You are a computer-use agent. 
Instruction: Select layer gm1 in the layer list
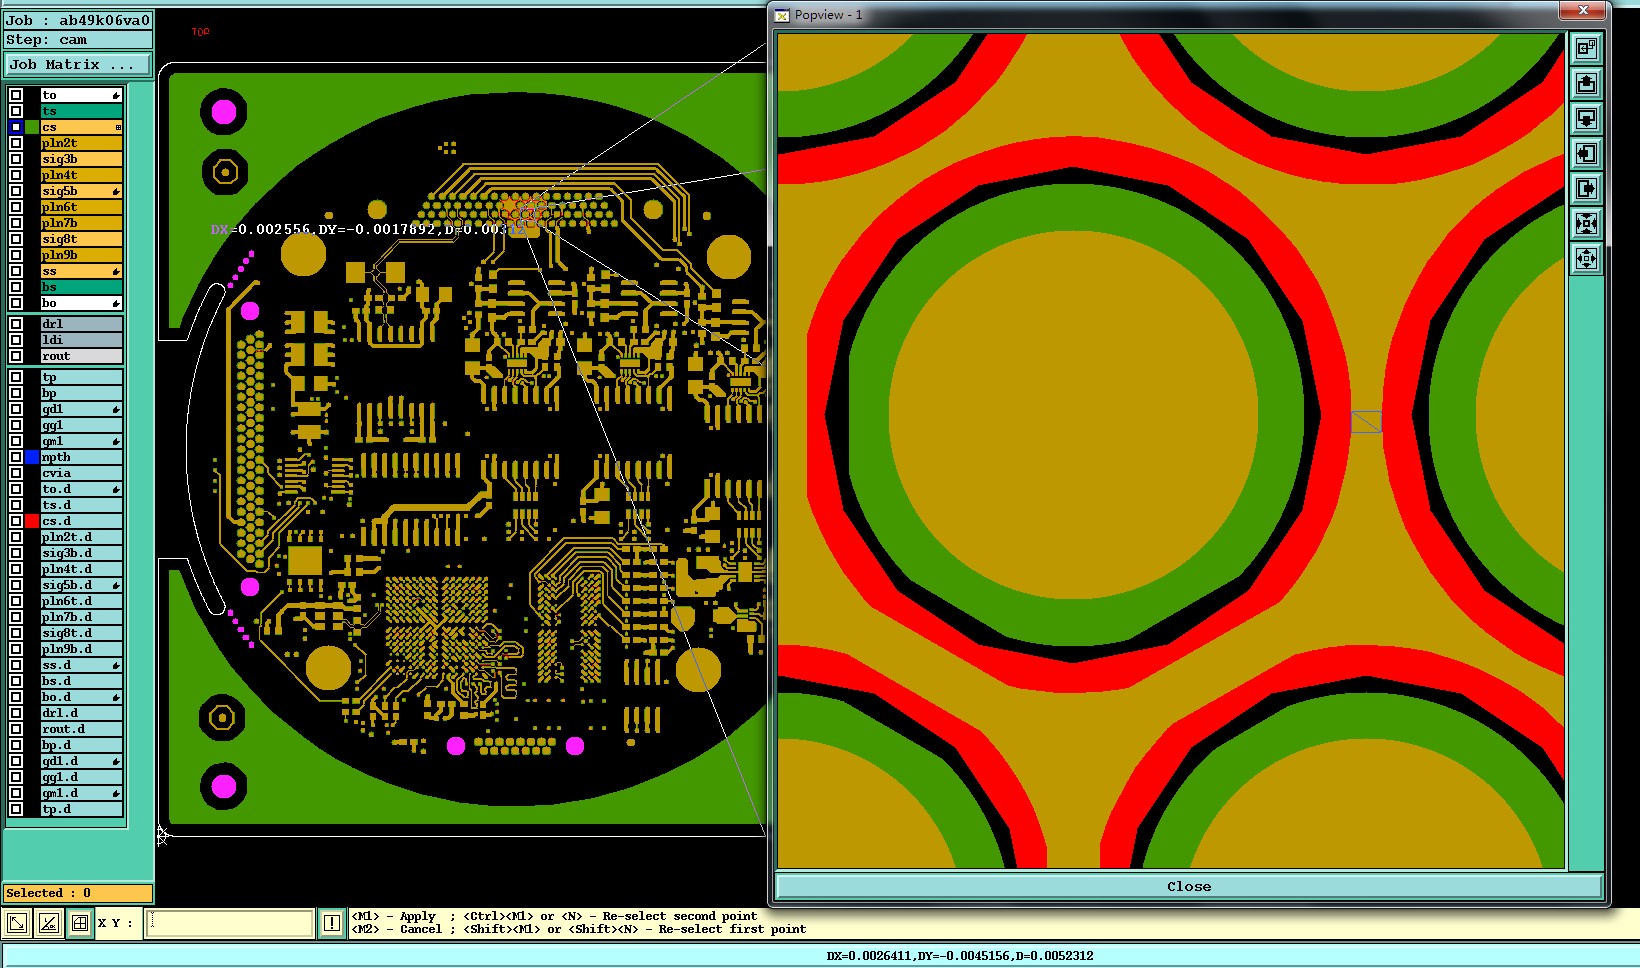[x=81, y=441]
